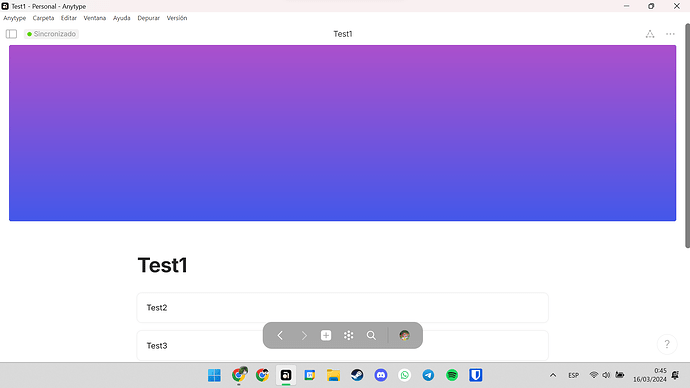Go back with the navigation arrow
Image resolution: width=690 pixels, height=388 pixels.
280,335
